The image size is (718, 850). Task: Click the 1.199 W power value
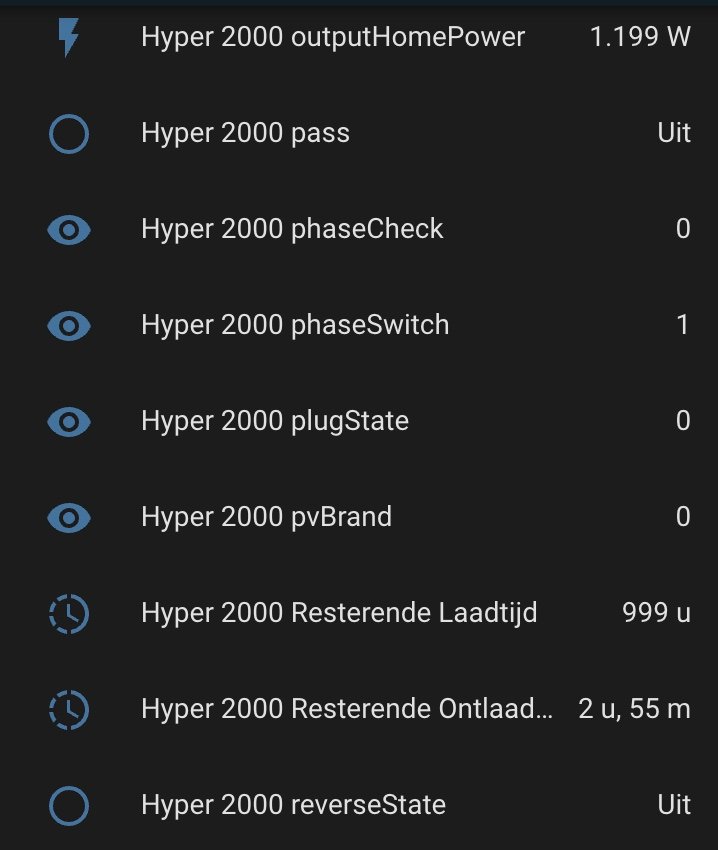click(640, 37)
